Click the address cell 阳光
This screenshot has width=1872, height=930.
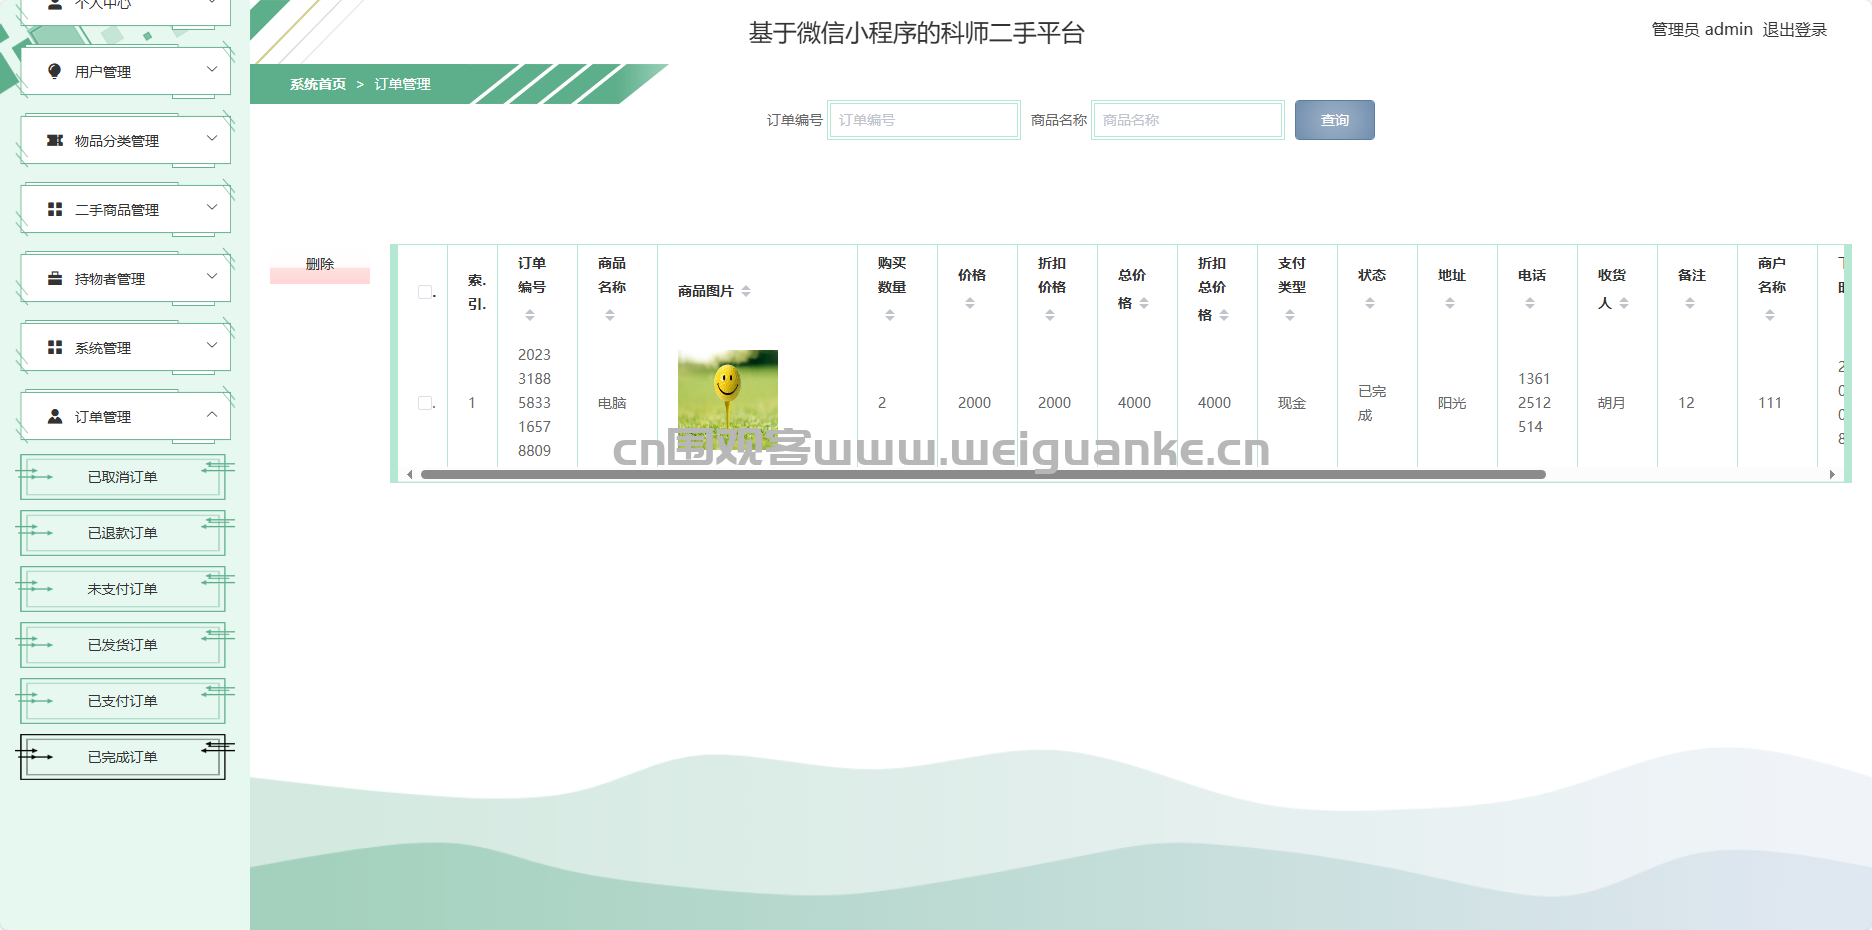pos(1452,403)
